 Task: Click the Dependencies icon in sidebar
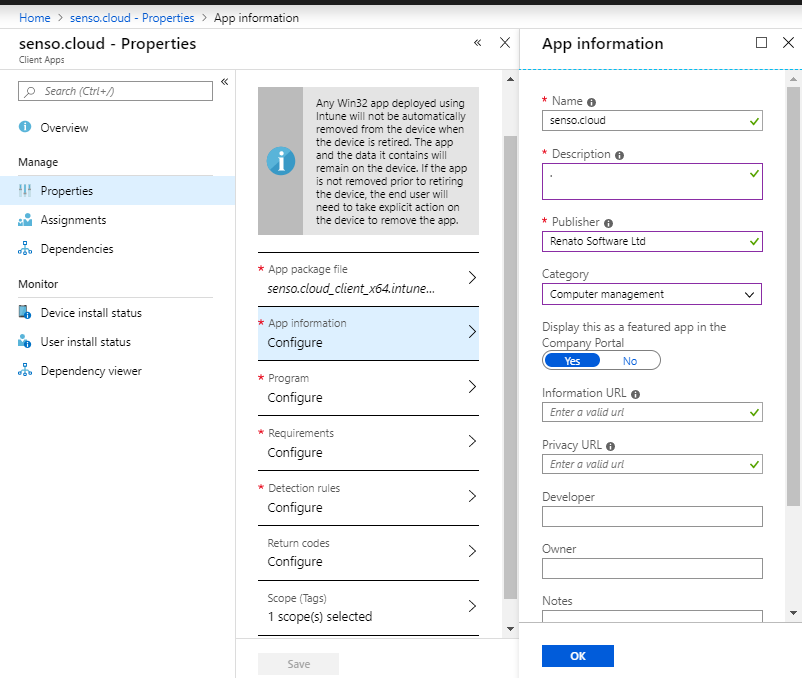point(25,249)
